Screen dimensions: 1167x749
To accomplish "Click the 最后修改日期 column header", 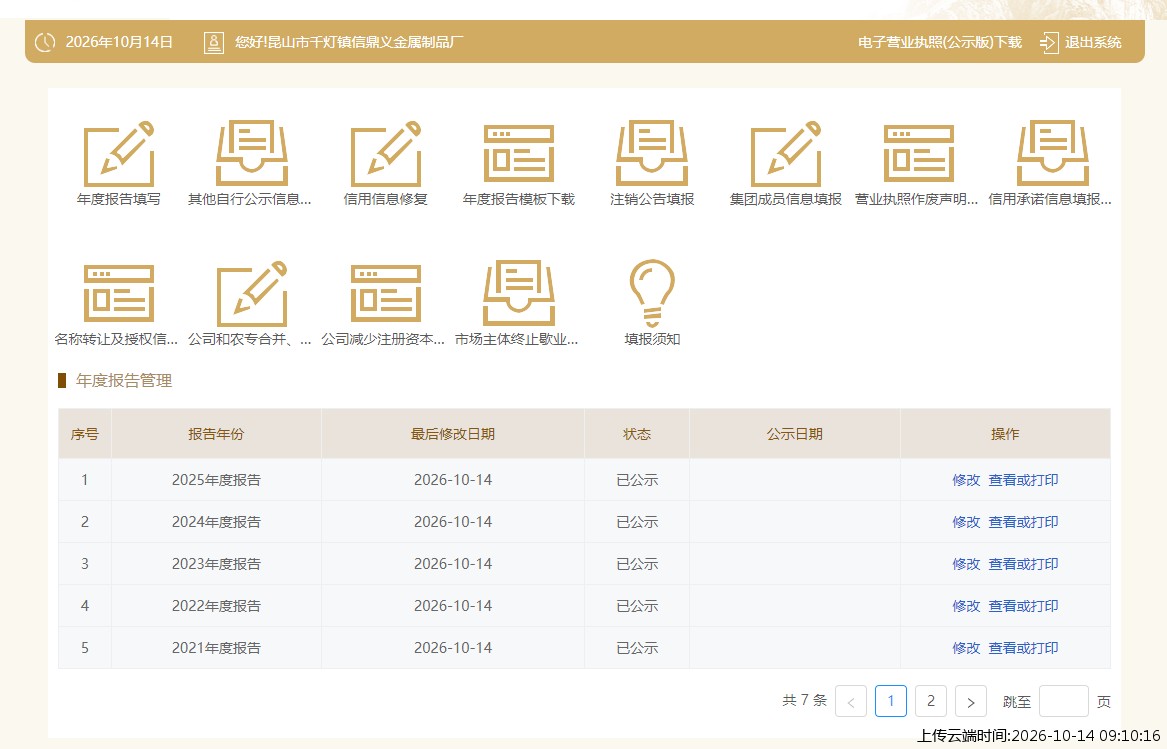I will [453, 434].
